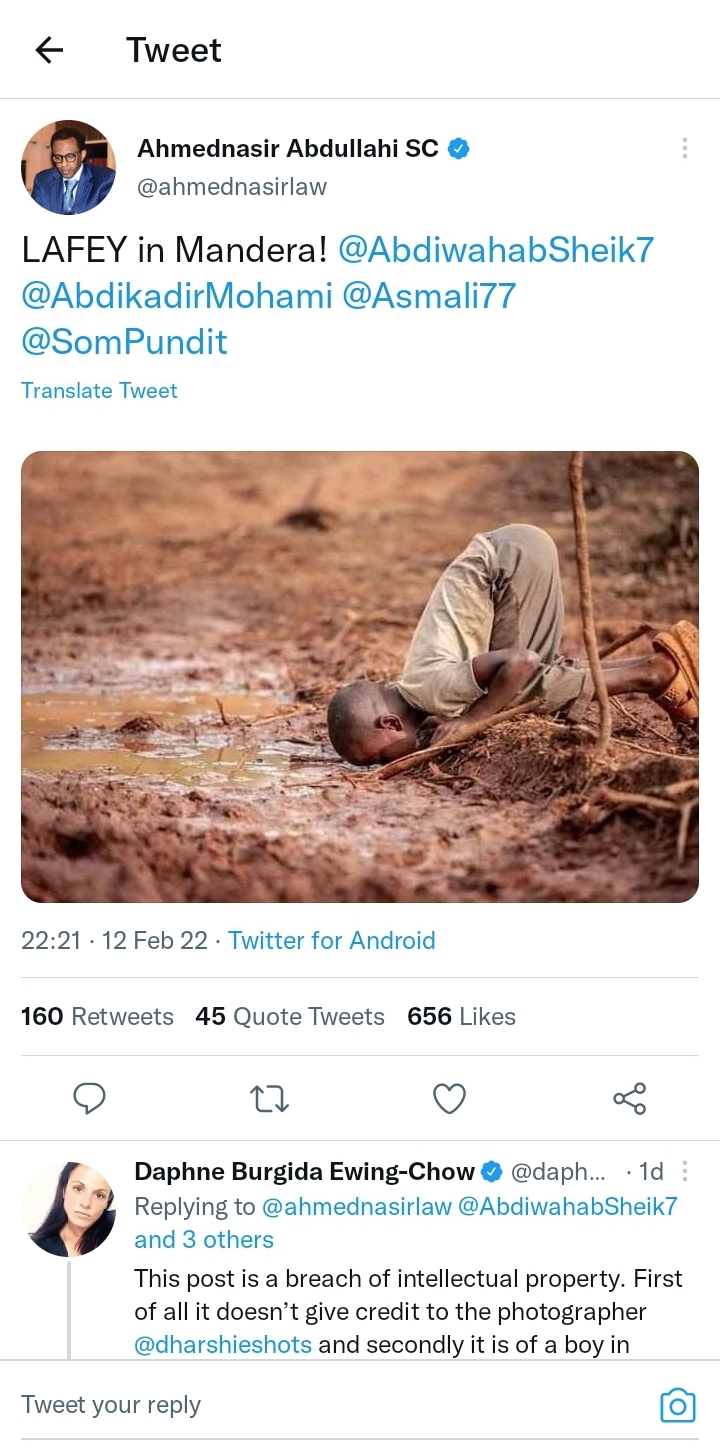Open @AbdiwahabSheik7 mention in tweet text
This screenshot has height=1449, width=720.
tap(496, 250)
